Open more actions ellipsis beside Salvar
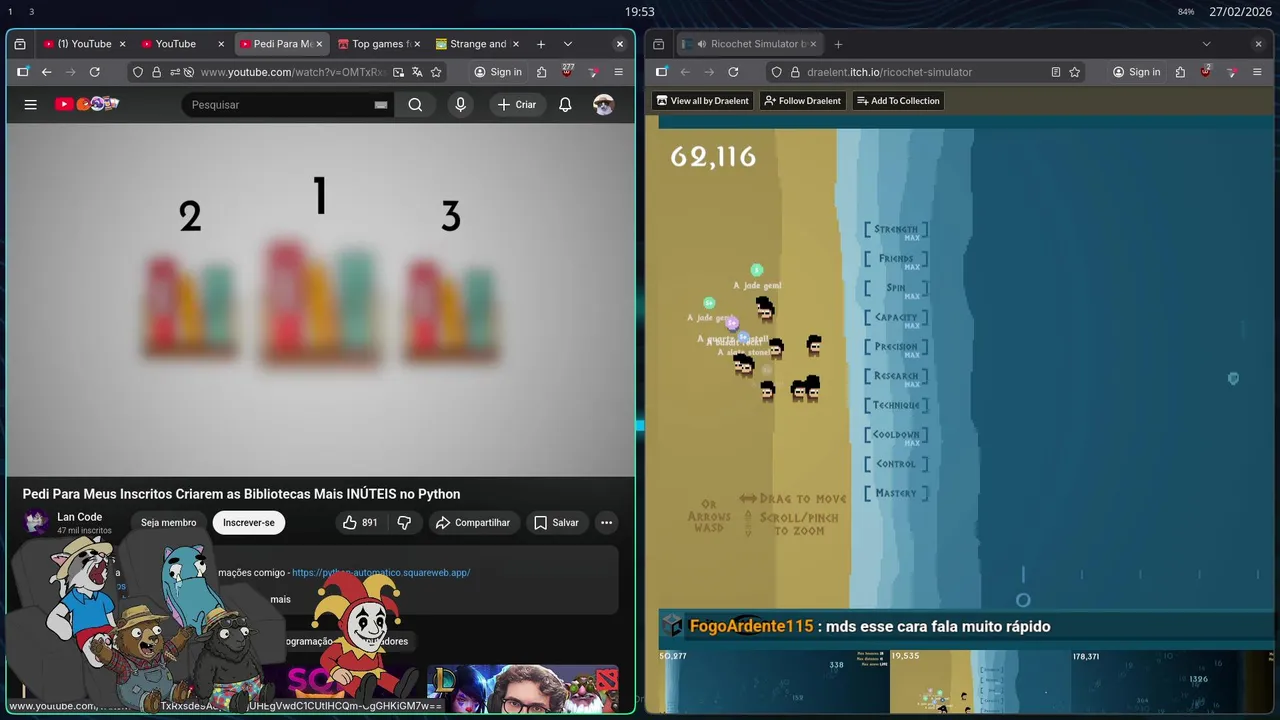This screenshot has width=1280, height=720. click(x=606, y=522)
